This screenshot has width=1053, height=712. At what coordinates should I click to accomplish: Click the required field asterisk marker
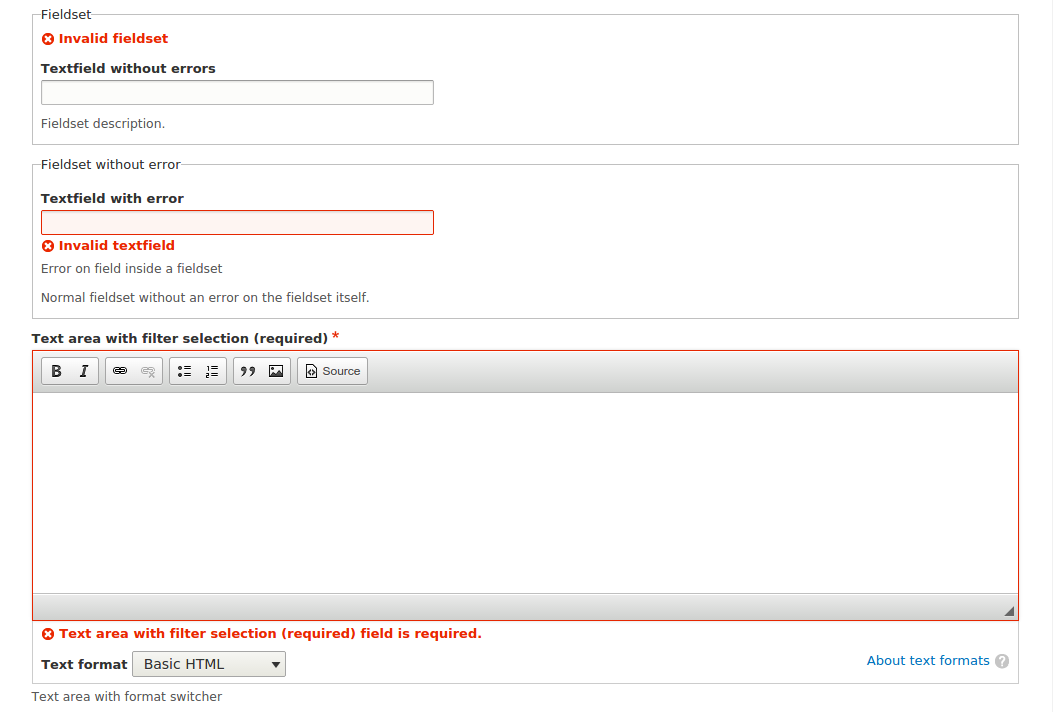click(335, 337)
